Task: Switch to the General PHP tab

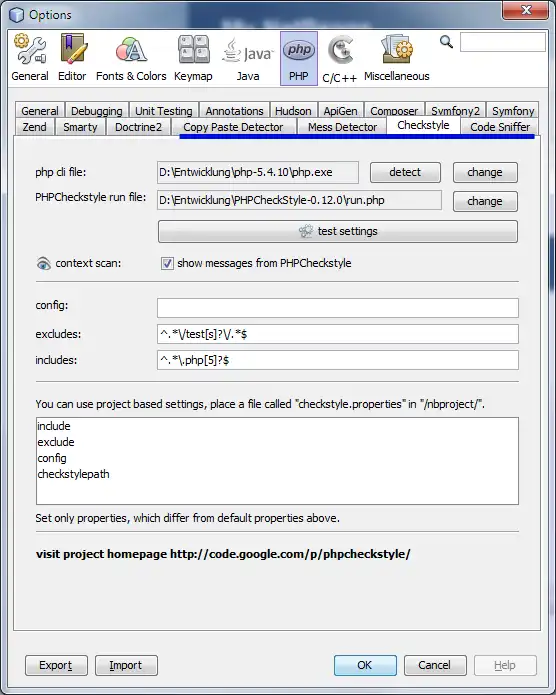Action: click(x=40, y=110)
